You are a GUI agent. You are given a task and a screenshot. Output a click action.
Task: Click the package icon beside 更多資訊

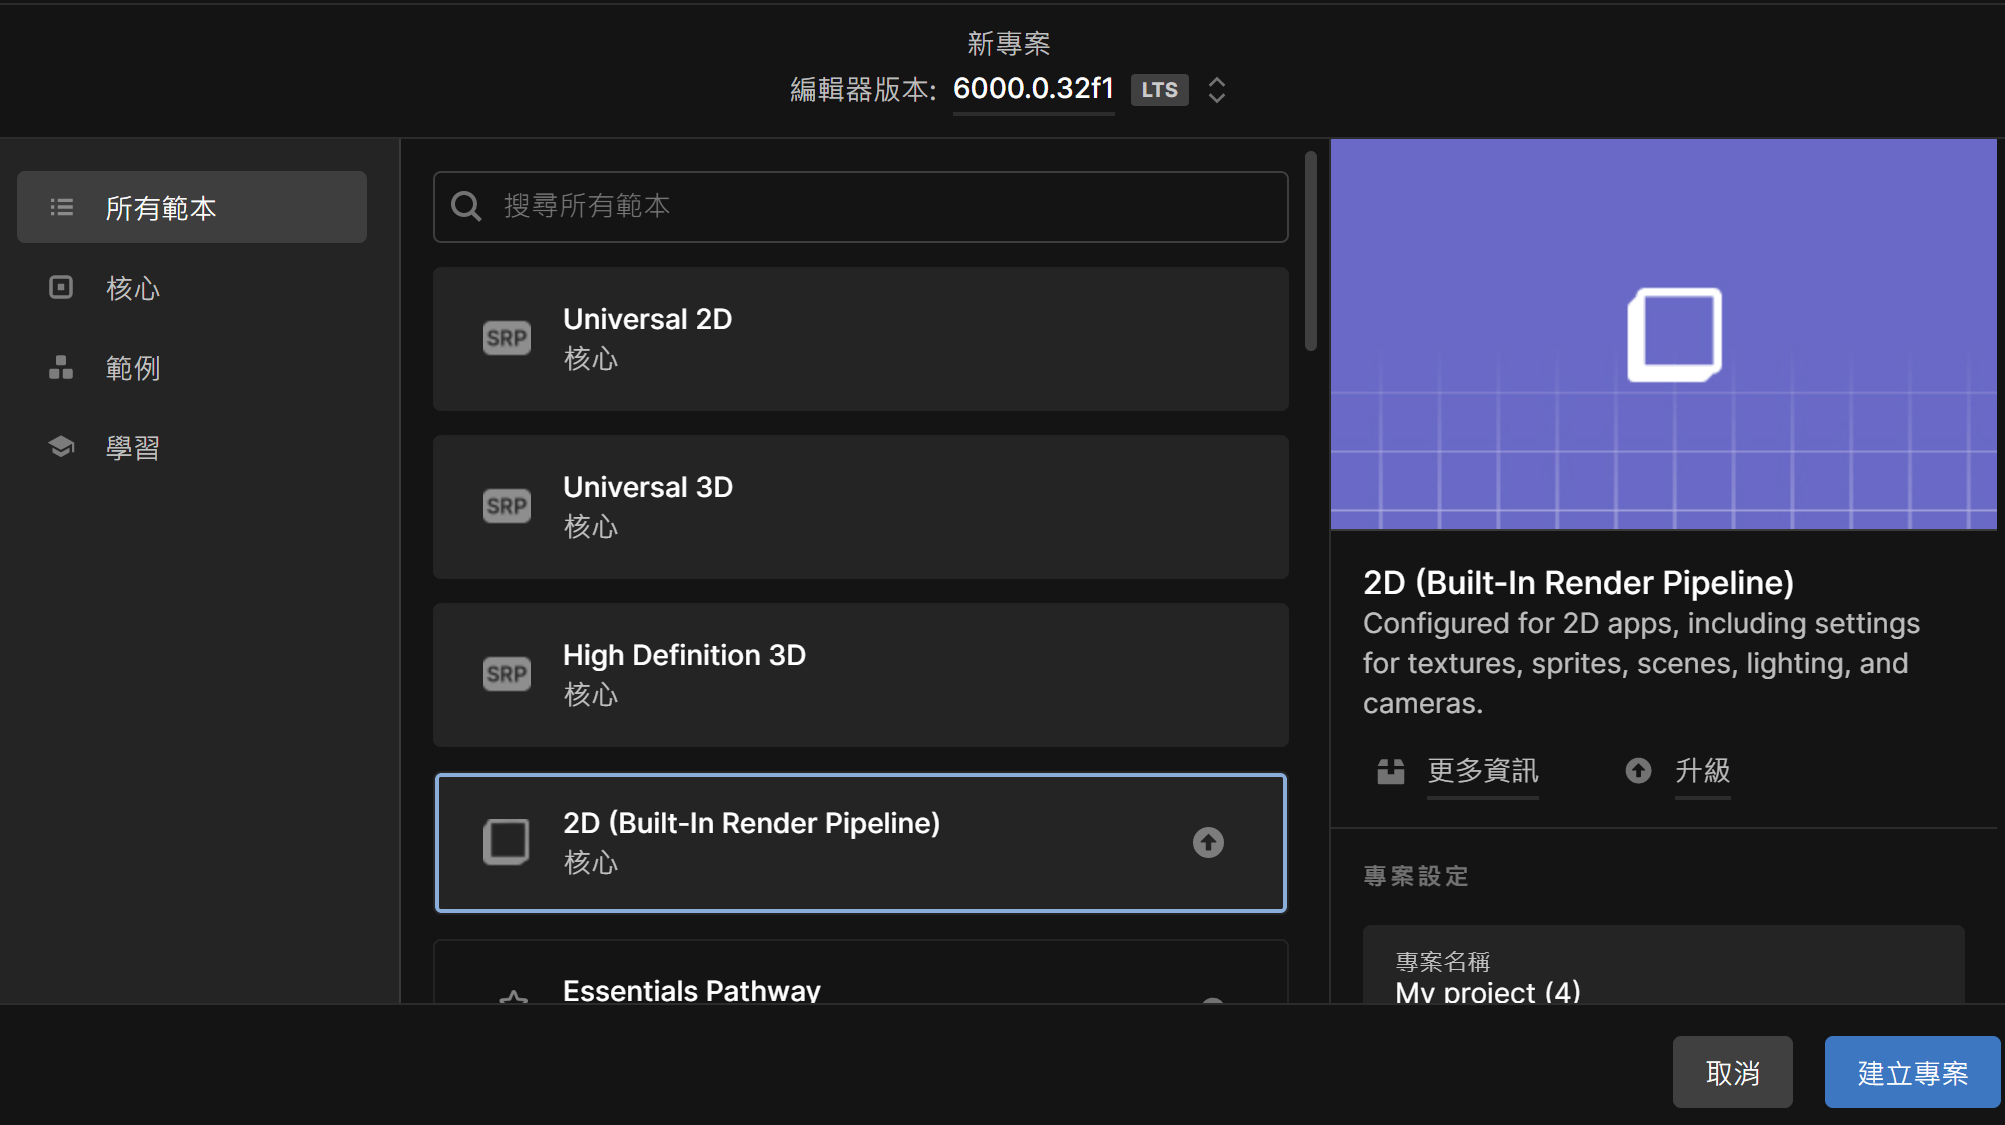coord(1391,771)
